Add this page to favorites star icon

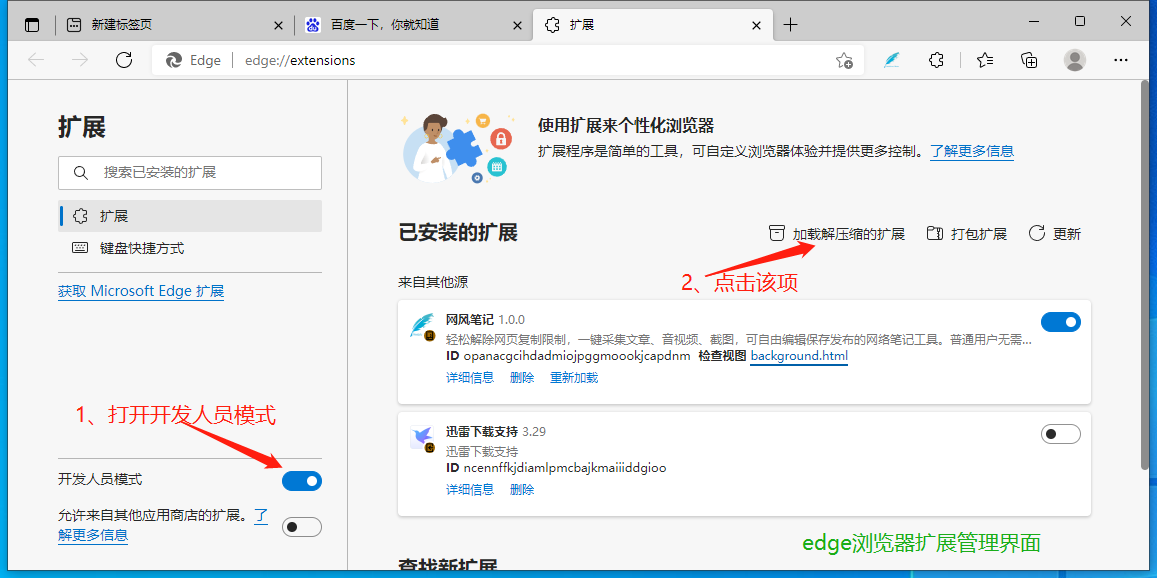point(844,61)
